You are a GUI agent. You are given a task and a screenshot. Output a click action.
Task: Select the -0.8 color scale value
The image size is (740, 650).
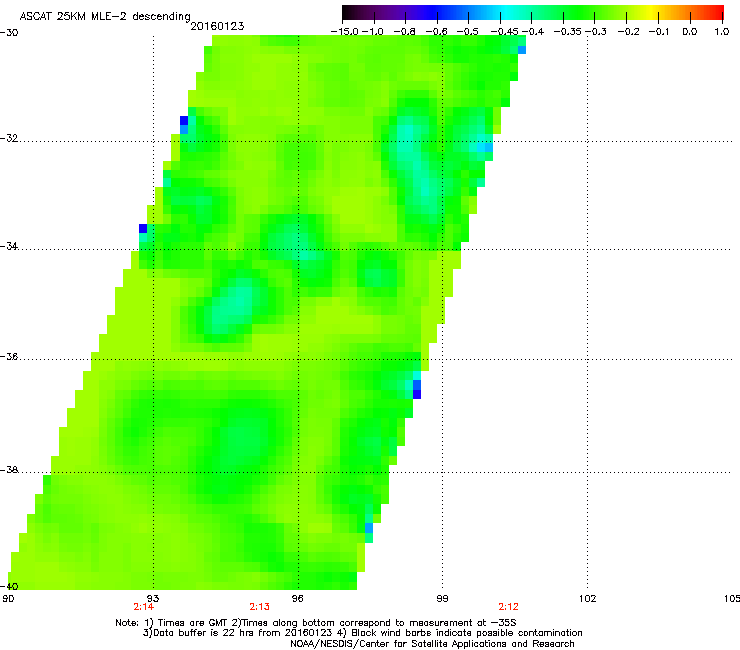pos(404,32)
